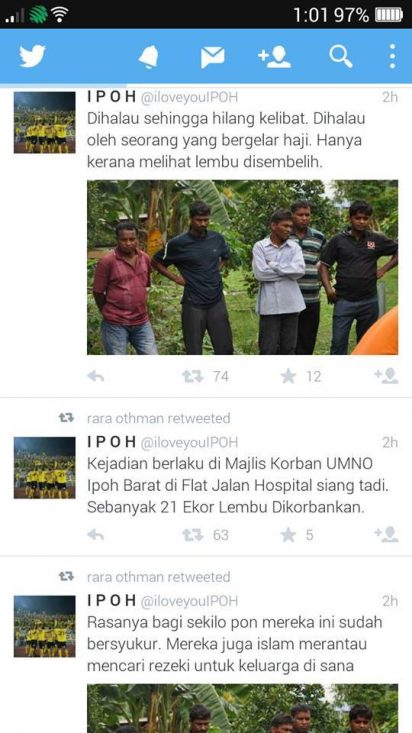Open the search magnifier icon
This screenshot has width=412, height=733.
coord(341,57)
